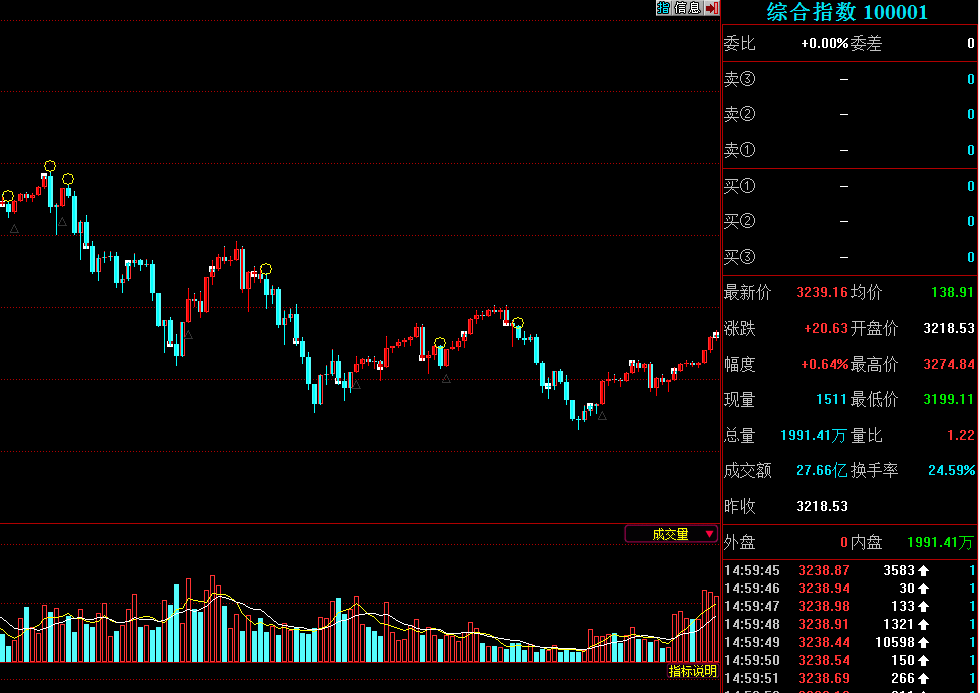The image size is (980, 693).
Task: Click the trade price 3238.87
Action: pos(824,570)
